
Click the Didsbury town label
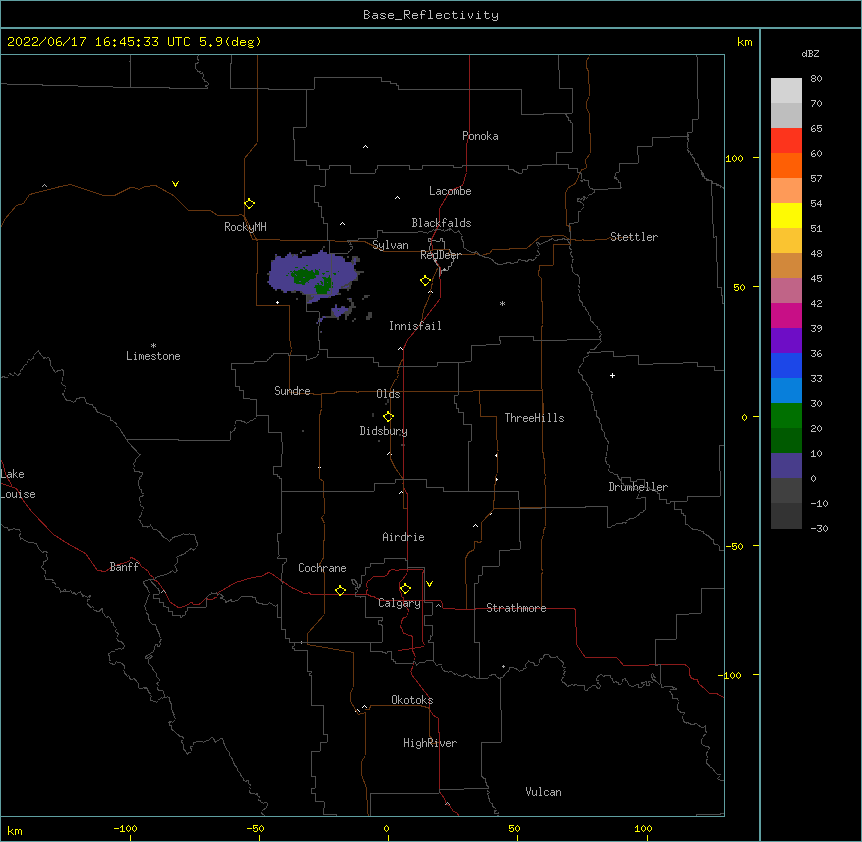(383, 431)
